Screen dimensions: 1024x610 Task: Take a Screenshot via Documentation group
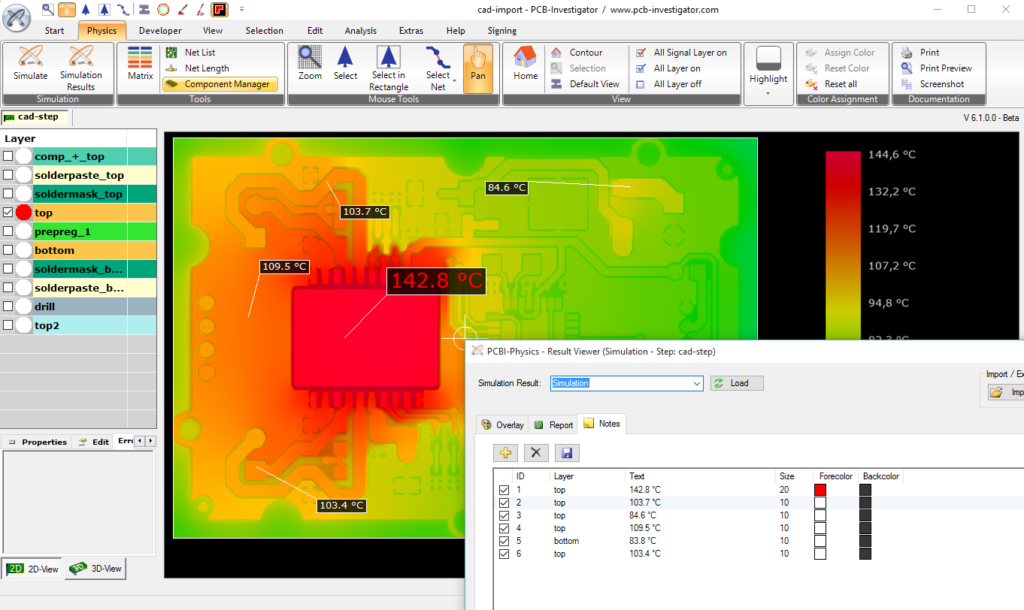click(932, 84)
